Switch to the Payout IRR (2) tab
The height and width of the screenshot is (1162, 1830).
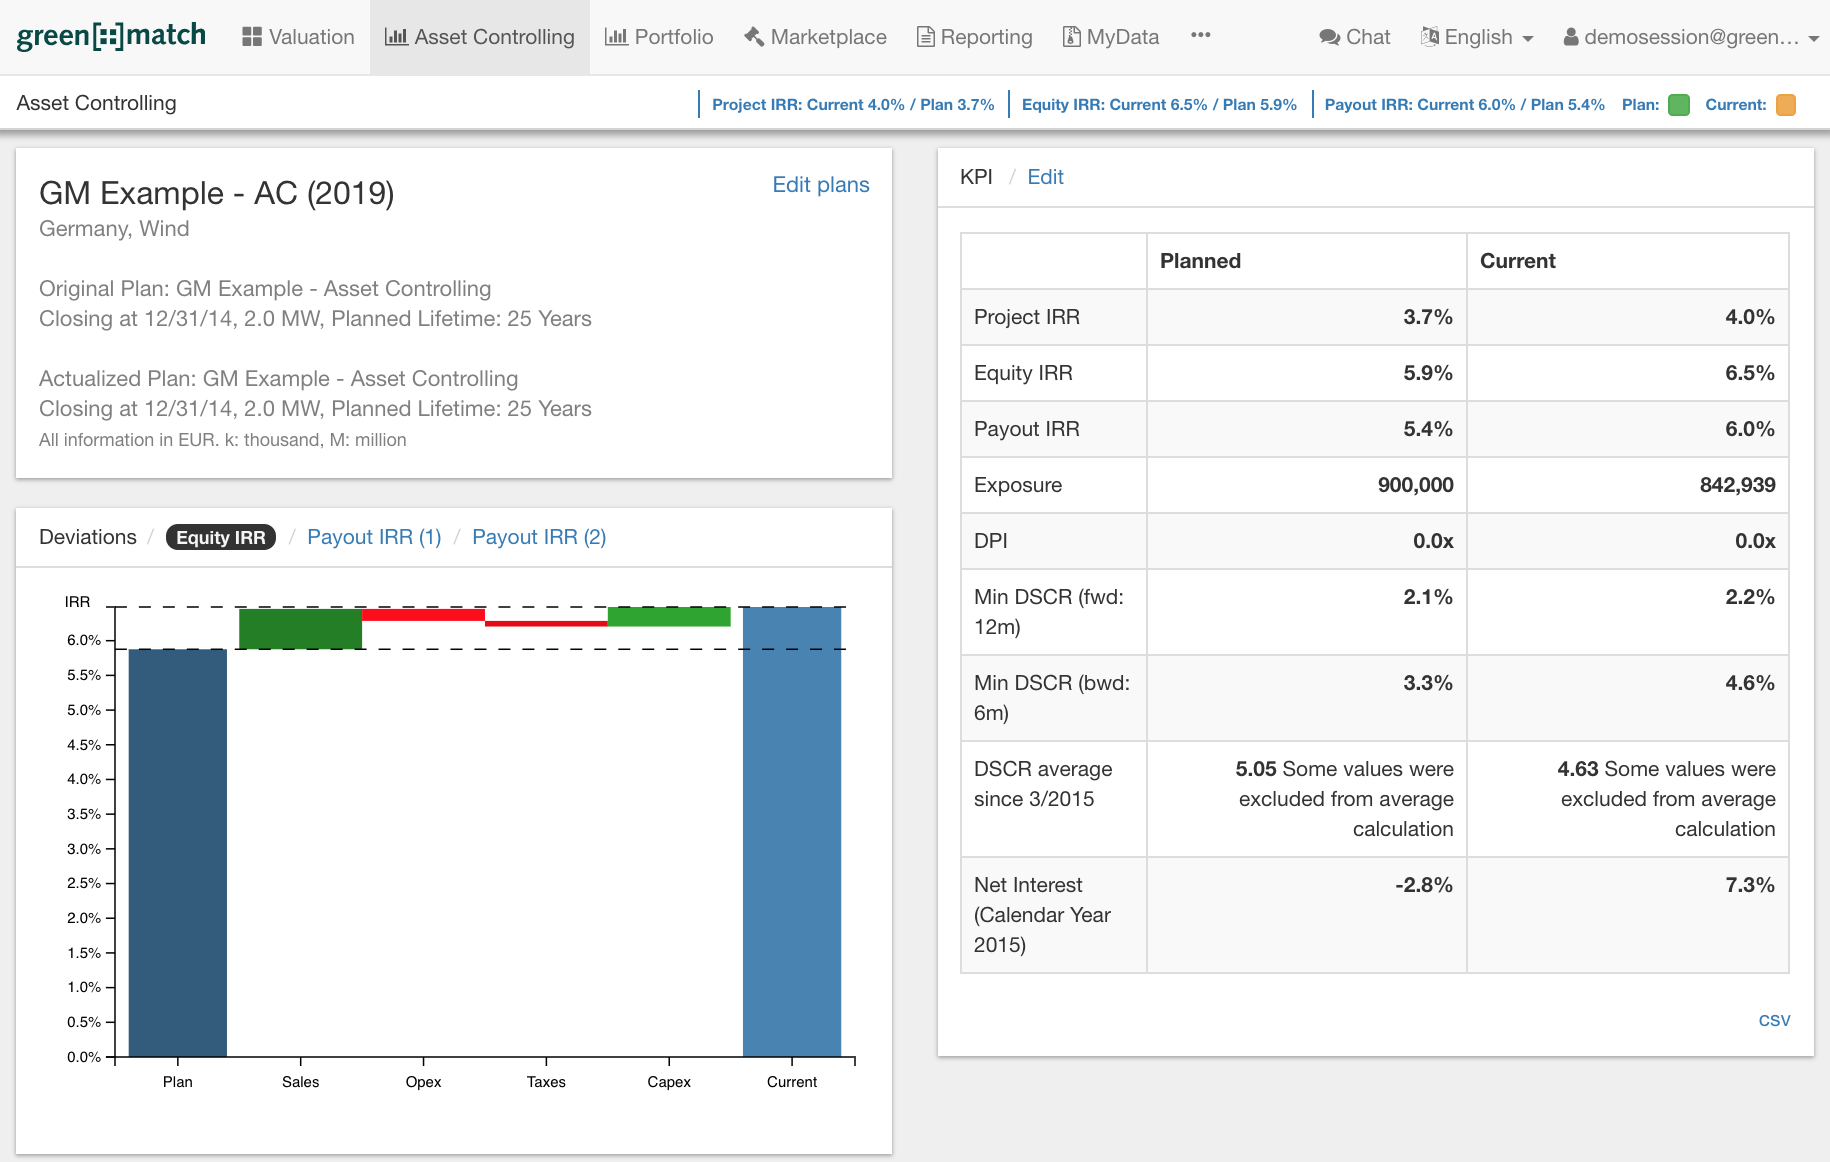[539, 537]
